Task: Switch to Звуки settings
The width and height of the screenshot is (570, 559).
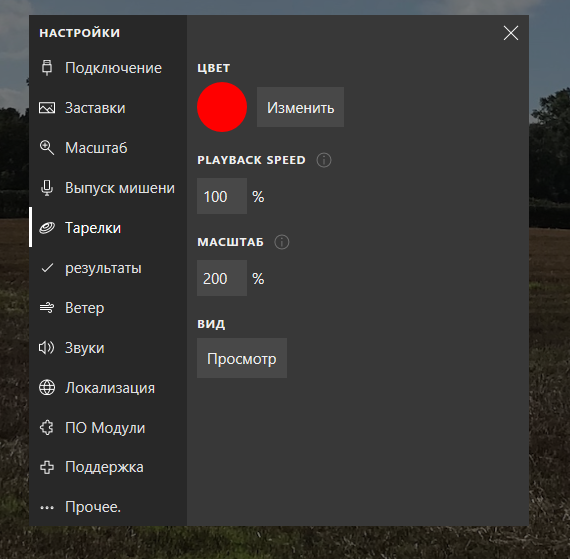Action: pos(108,348)
